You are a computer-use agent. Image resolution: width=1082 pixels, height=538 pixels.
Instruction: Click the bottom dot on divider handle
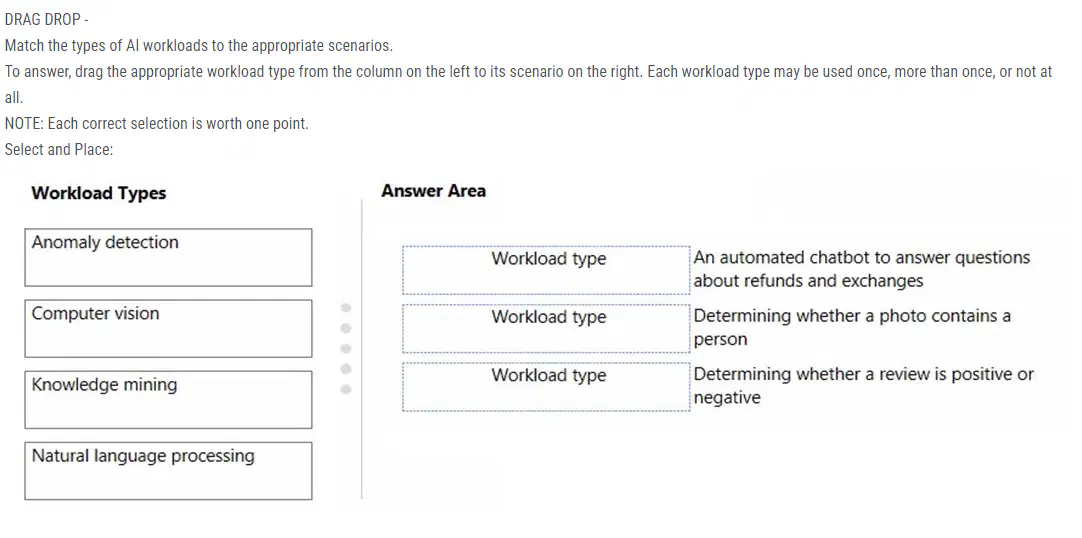click(346, 389)
